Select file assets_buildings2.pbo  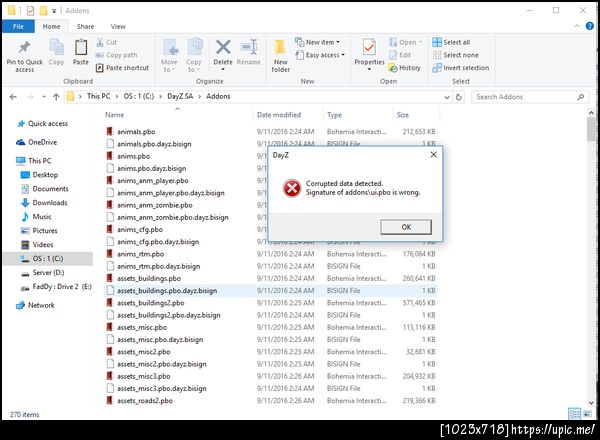[x=150, y=303]
